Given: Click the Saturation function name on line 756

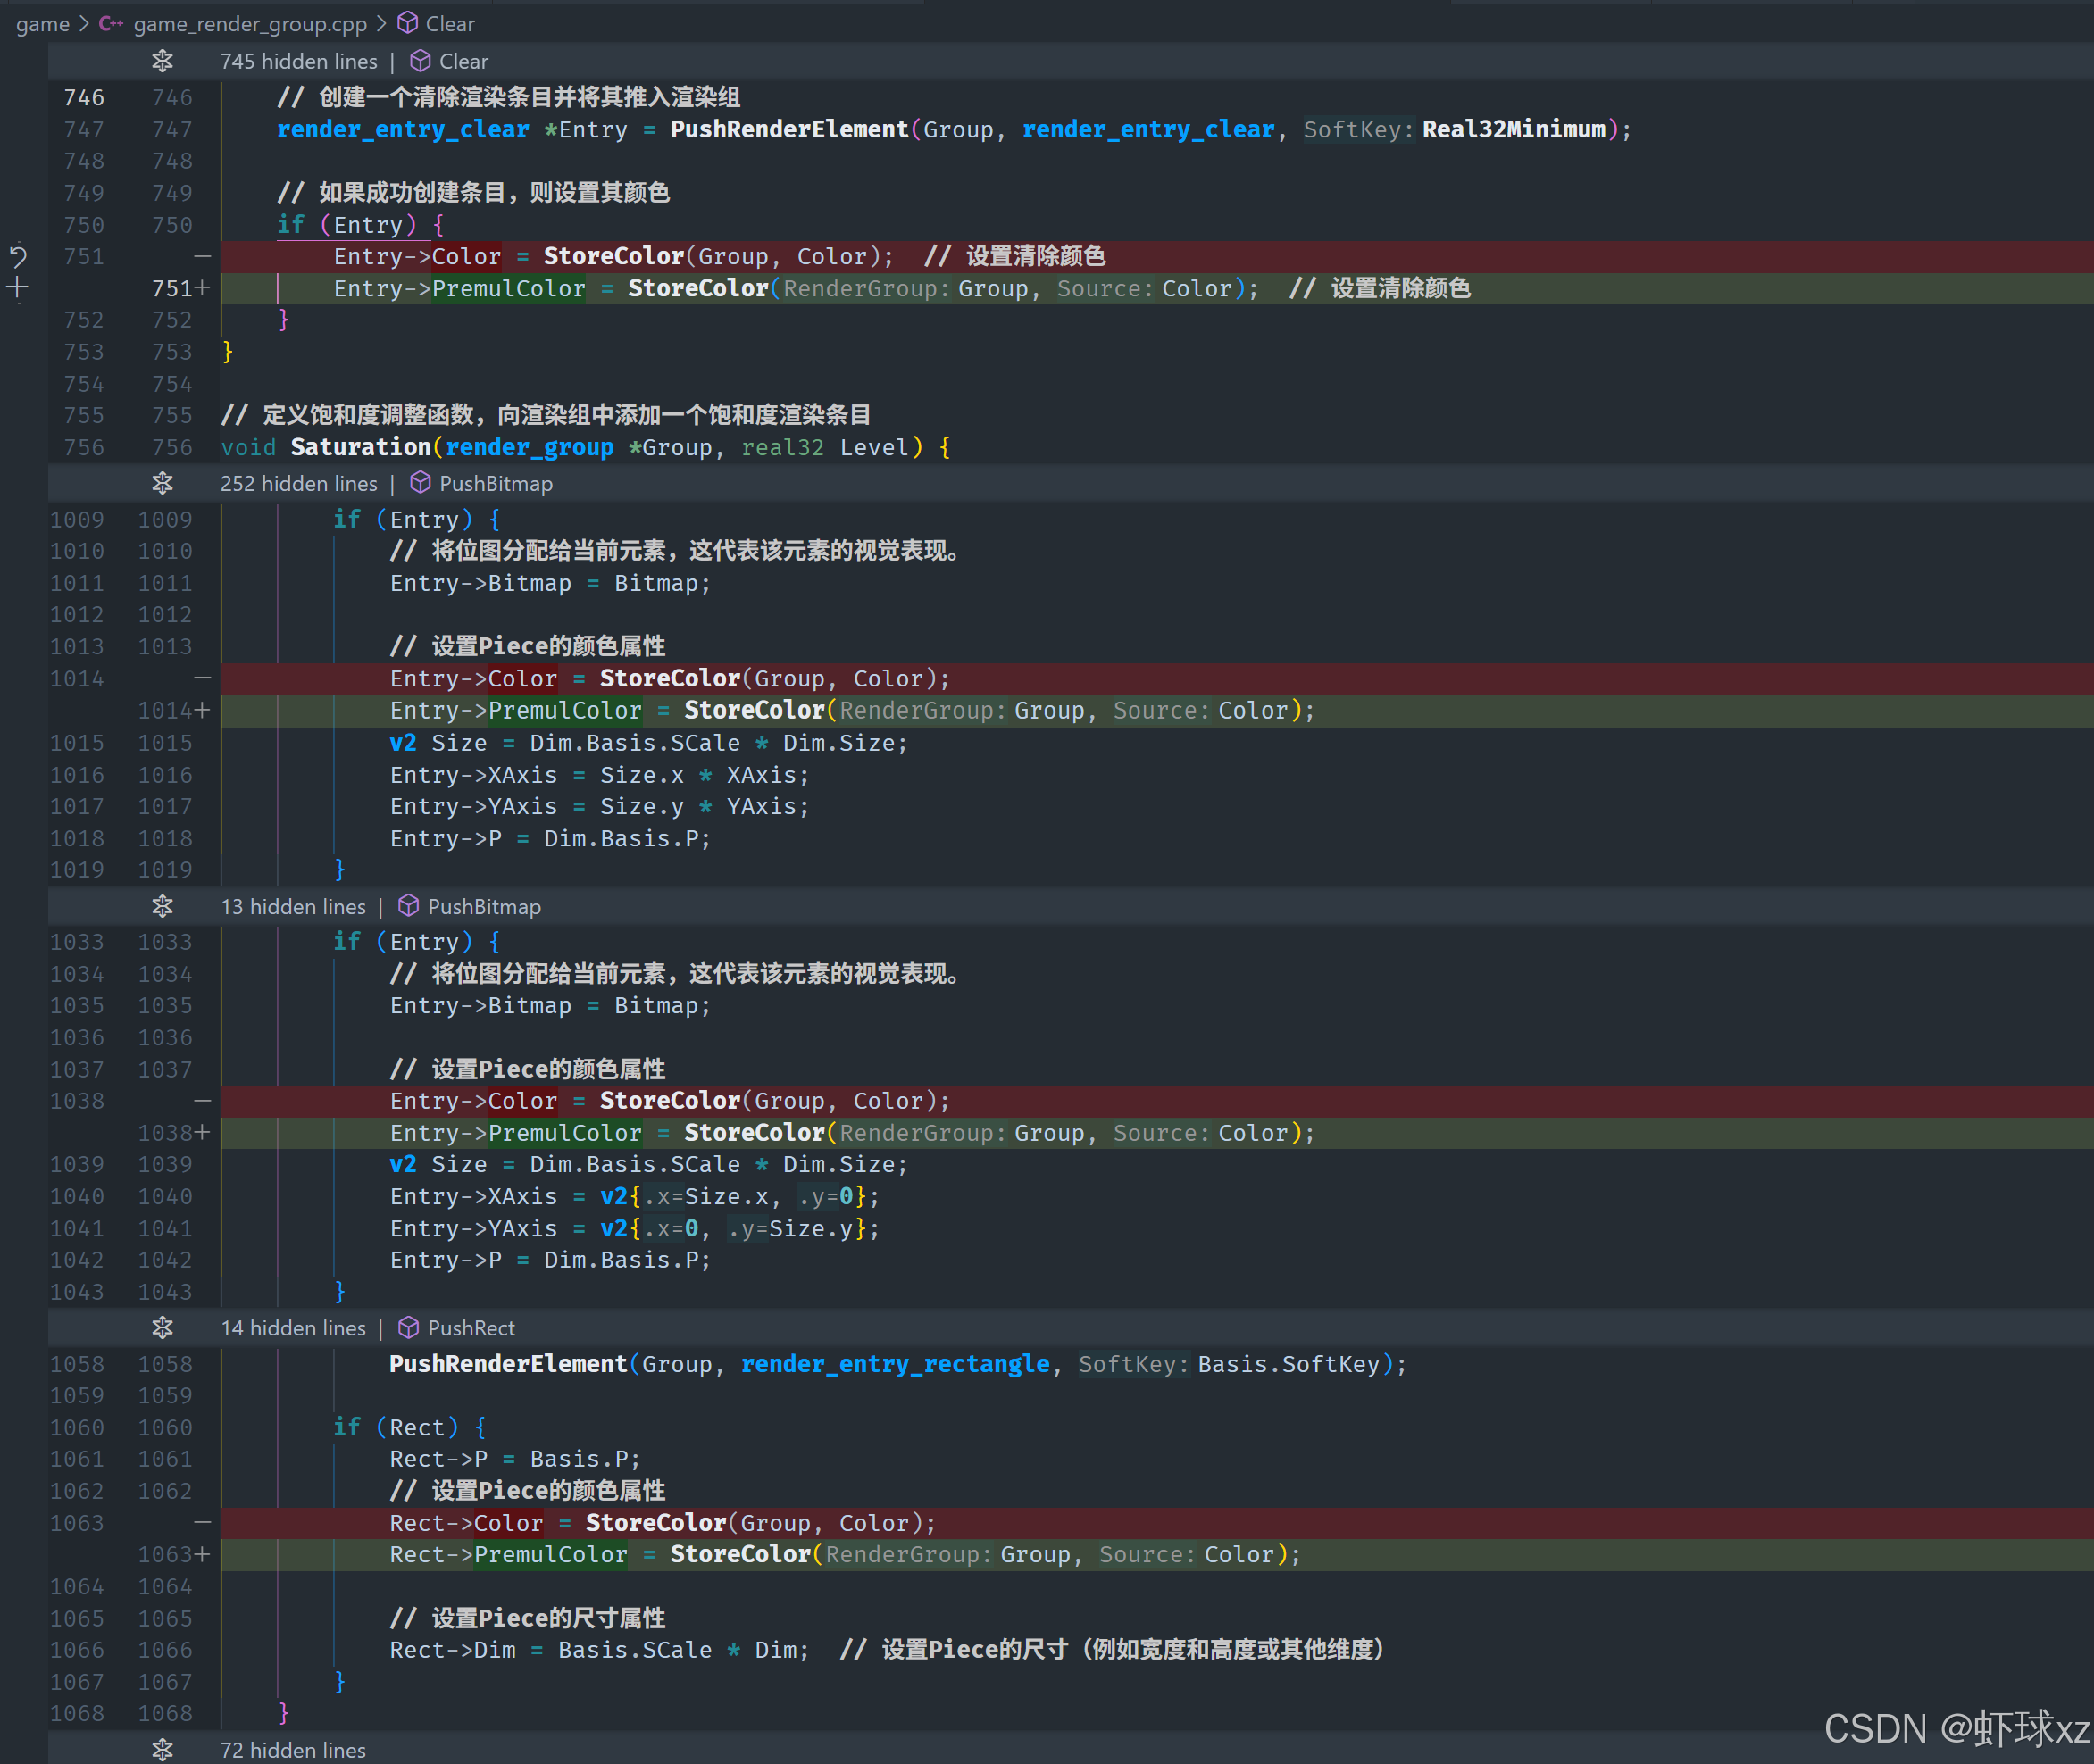Looking at the screenshot, I should [360, 447].
